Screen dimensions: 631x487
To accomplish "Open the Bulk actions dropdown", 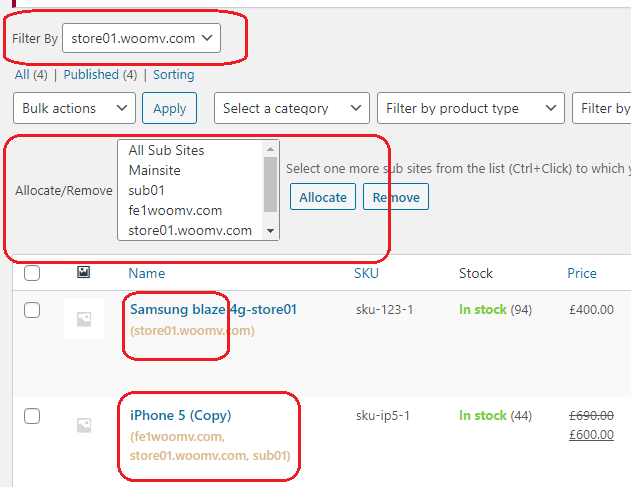I will coord(74,108).
